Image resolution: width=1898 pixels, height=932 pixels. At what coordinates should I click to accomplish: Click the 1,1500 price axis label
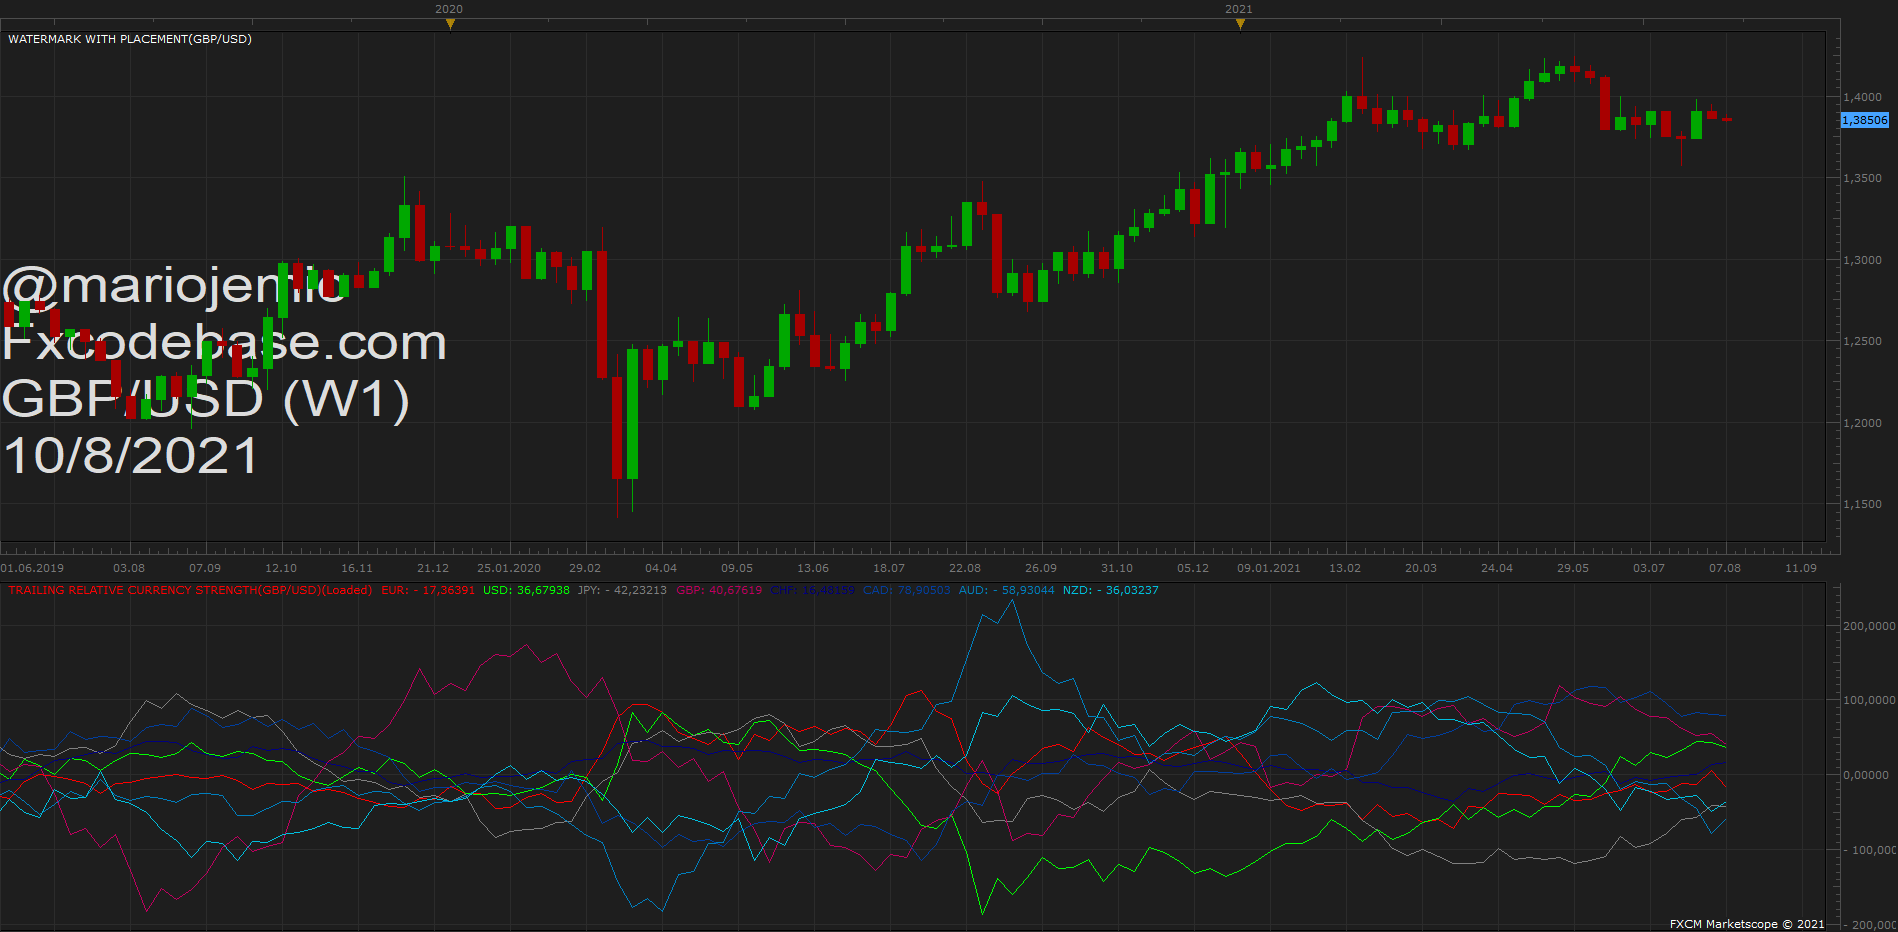[x=1862, y=504]
